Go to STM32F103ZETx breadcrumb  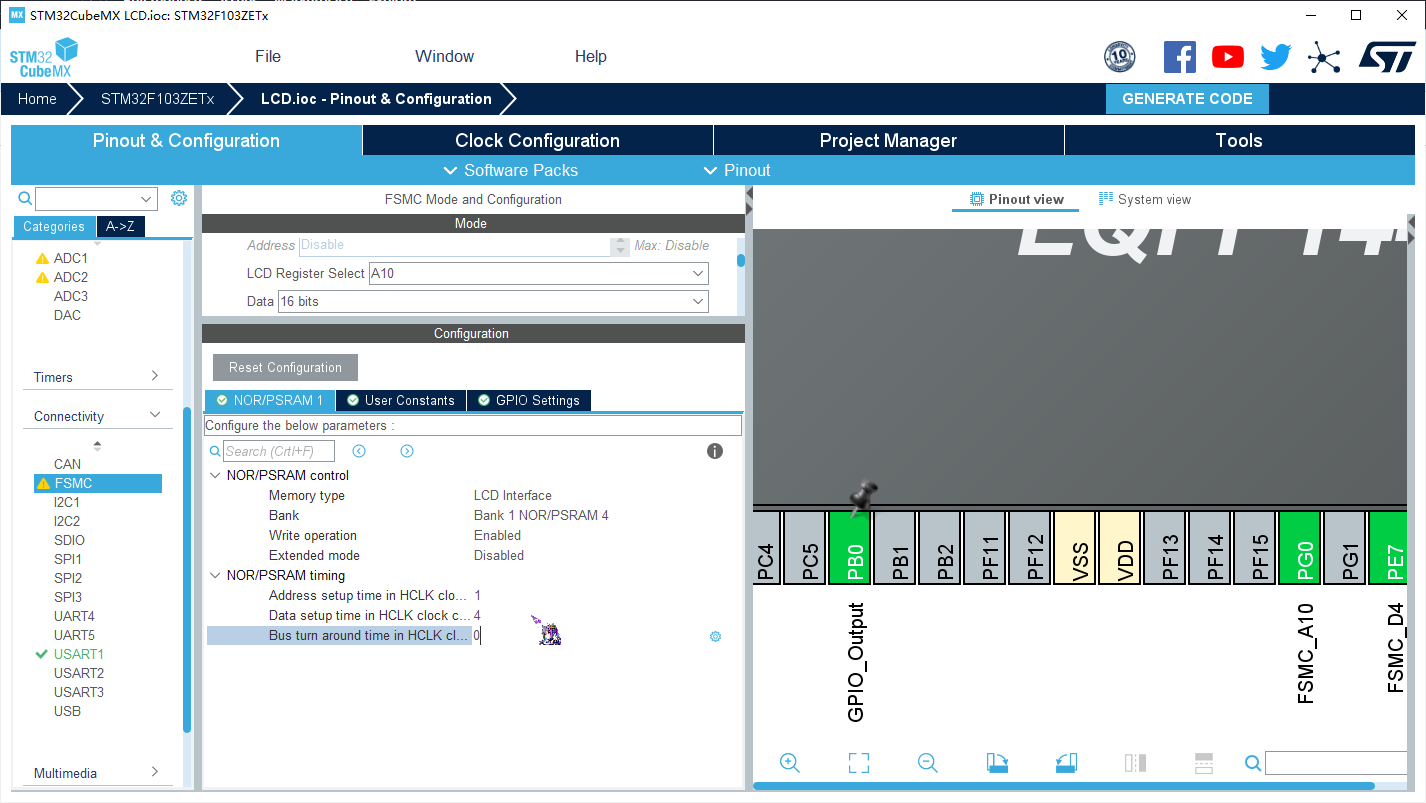click(x=157, y=99)
